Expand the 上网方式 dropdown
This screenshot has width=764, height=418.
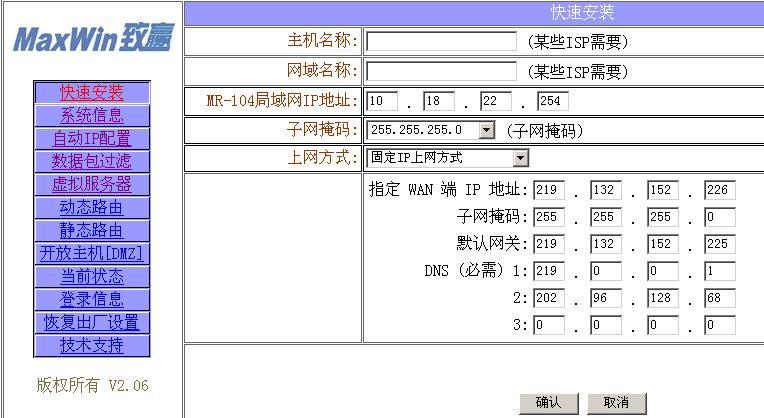click(520, 158)
